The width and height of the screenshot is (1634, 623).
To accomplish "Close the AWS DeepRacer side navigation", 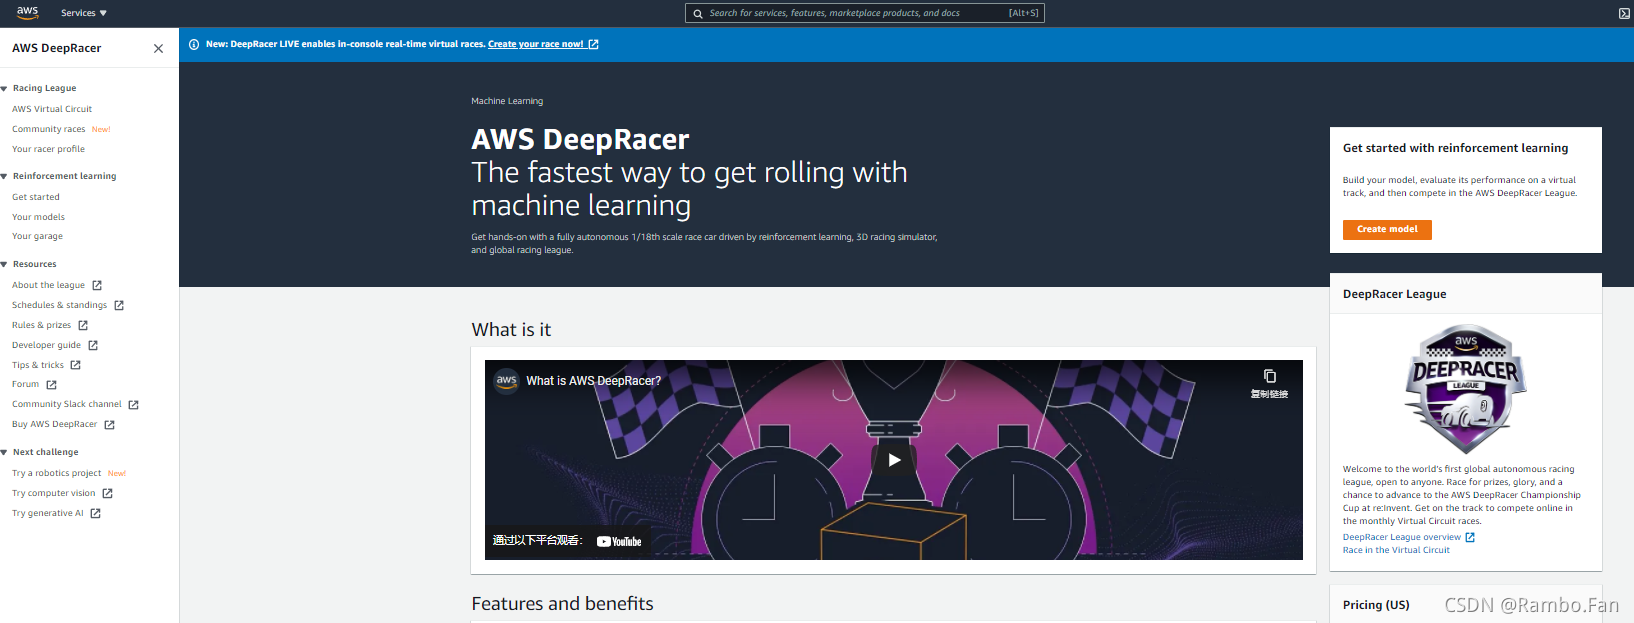I will 158,48.
